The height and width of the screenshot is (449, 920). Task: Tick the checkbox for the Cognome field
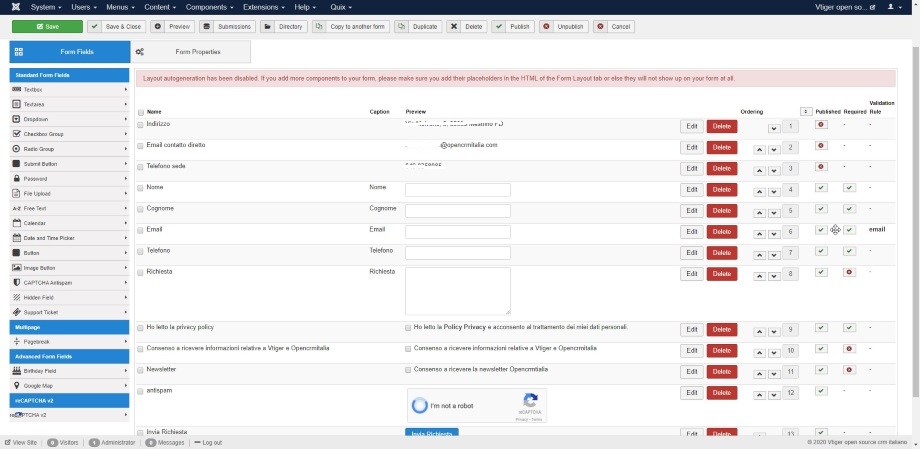pos(140,209)
